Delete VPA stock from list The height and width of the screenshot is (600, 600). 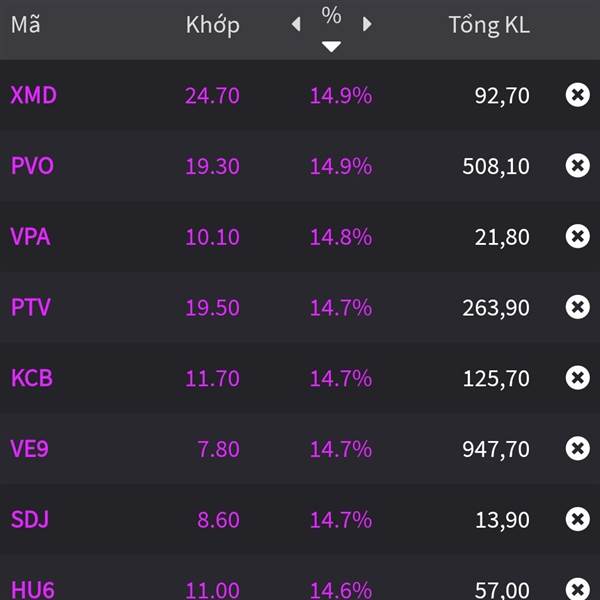click(x=578, y=236)
